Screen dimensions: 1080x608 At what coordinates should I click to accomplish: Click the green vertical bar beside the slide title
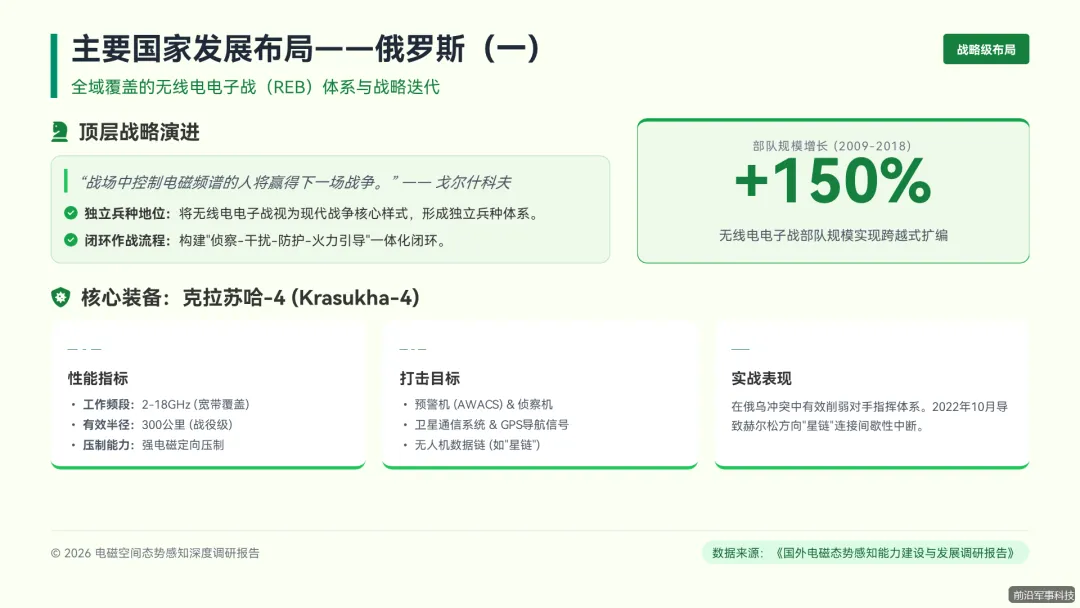coord(54,66)
